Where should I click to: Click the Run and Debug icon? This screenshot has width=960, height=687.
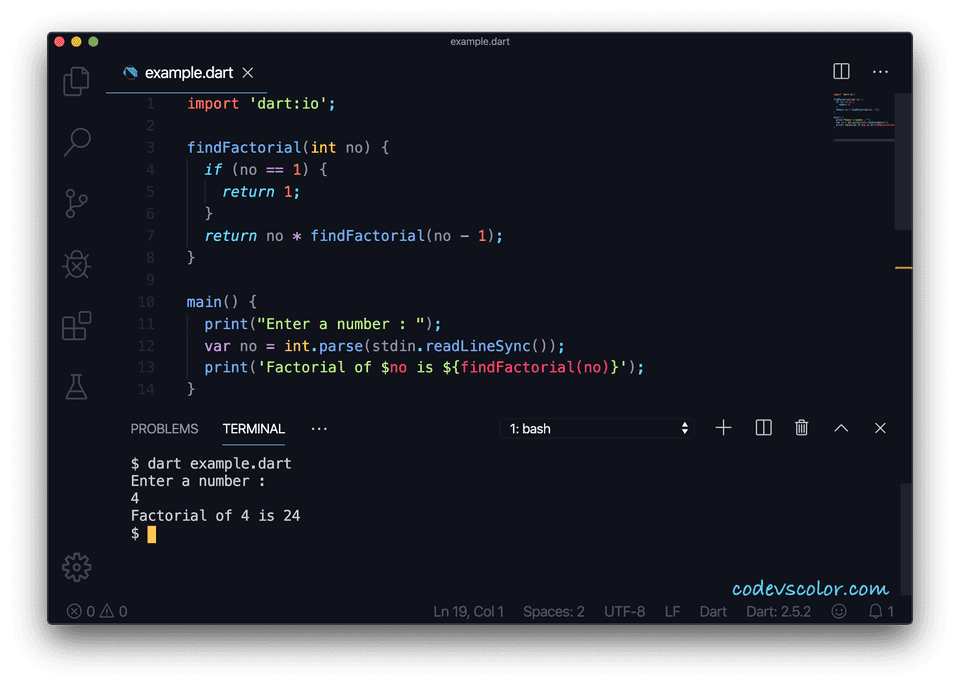(76, 265)
